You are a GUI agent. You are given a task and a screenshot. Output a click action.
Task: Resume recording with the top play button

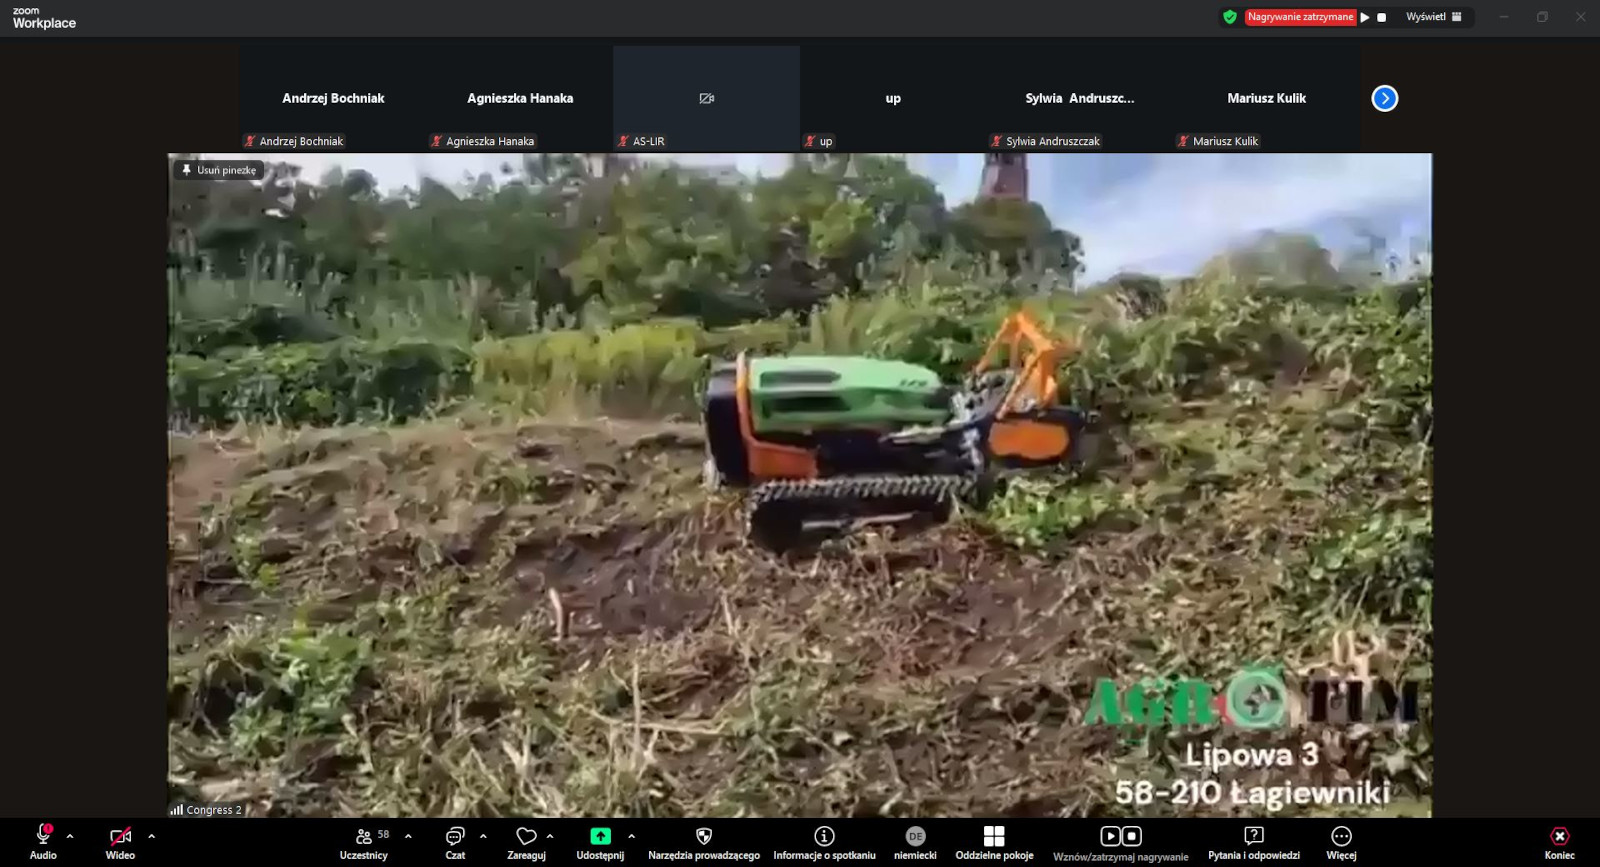(x=1365, y=17)
